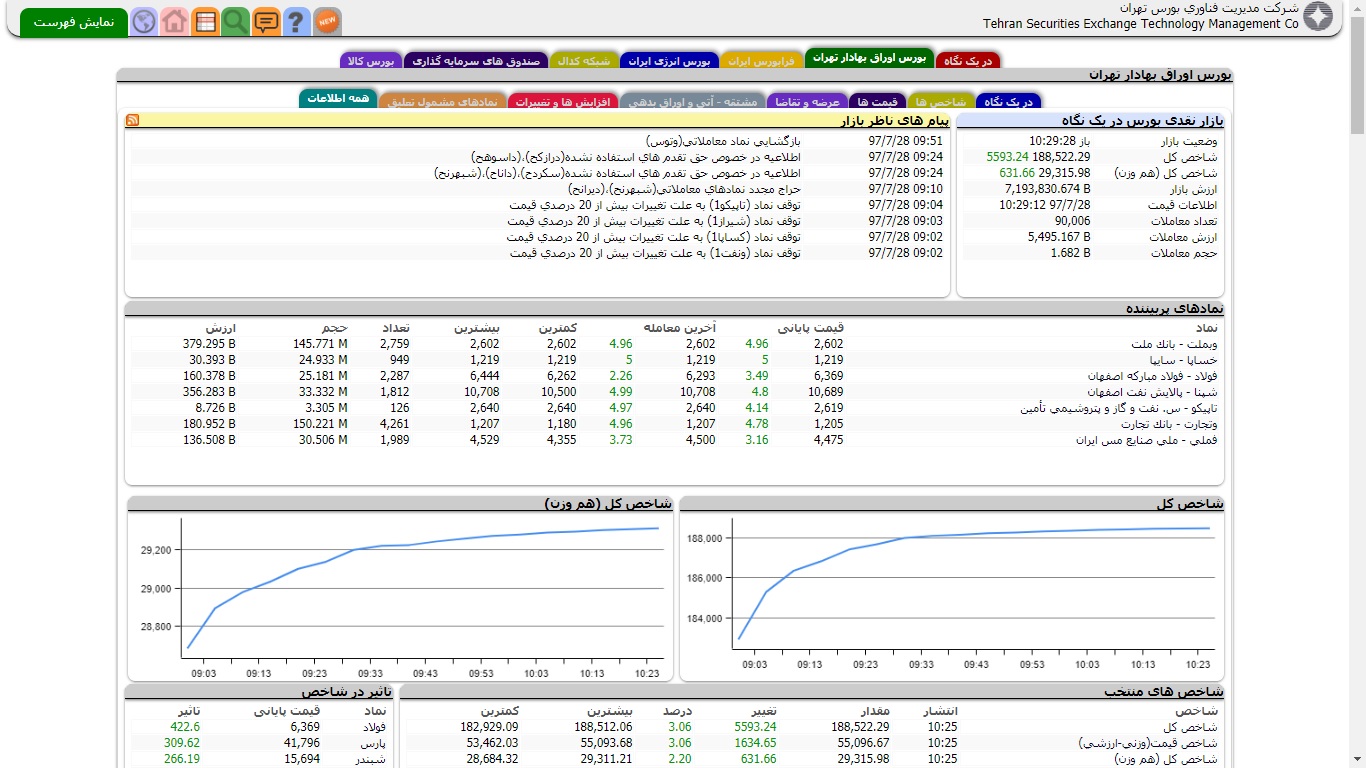Open the تاپيكو symbol link
1366x768 pixels.
(1119, 408)
